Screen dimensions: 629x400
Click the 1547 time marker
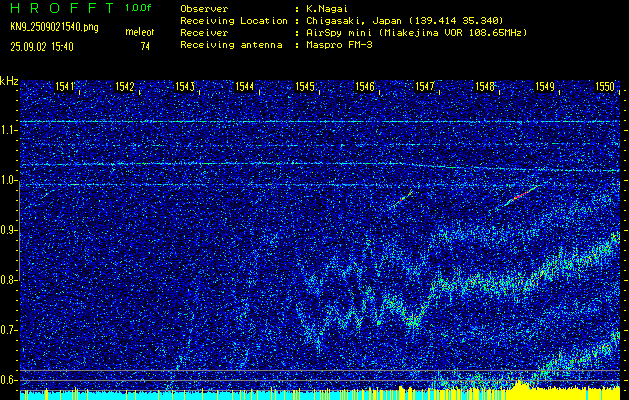pos(424,86)
